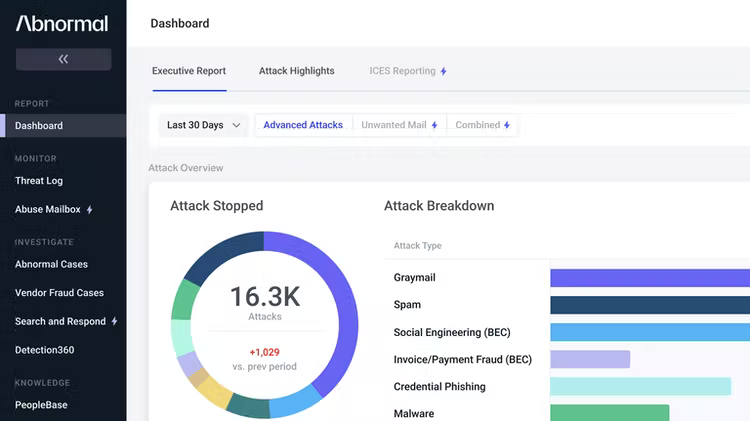Viewport: 750px width, 421px height.
Task: Click lightning bolt beside Search and Respond
Action: click(114, 321)
